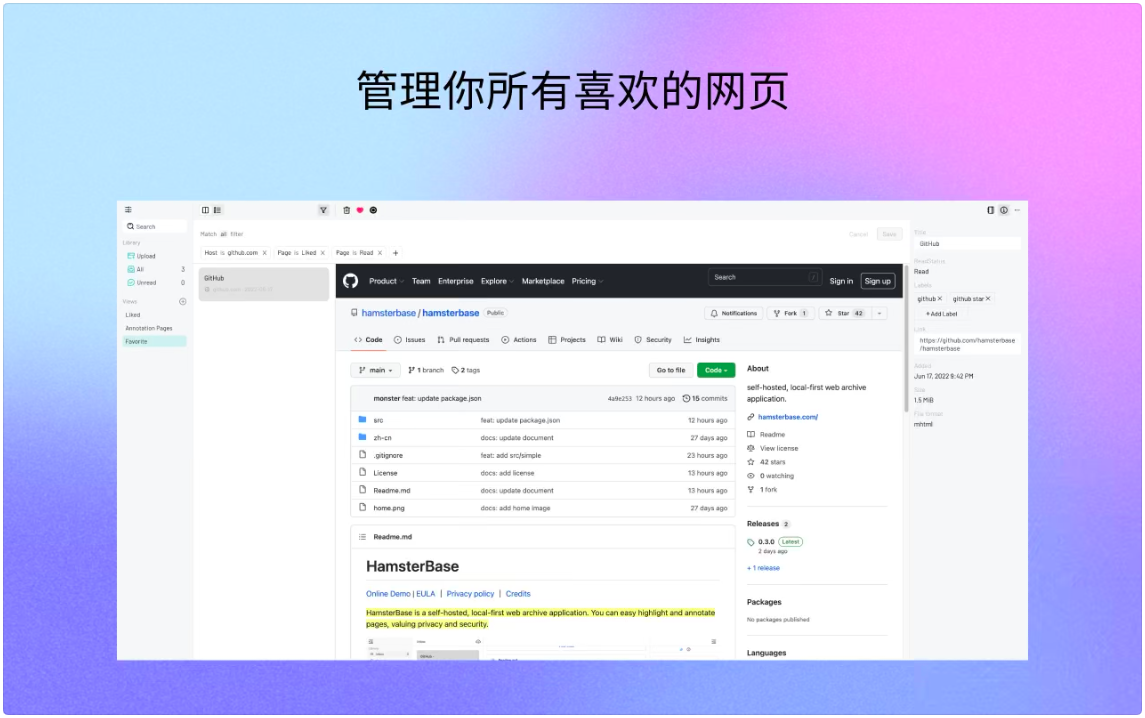Toggle the read status circle icon
The image size is (1145, 718).
(373, 210)
